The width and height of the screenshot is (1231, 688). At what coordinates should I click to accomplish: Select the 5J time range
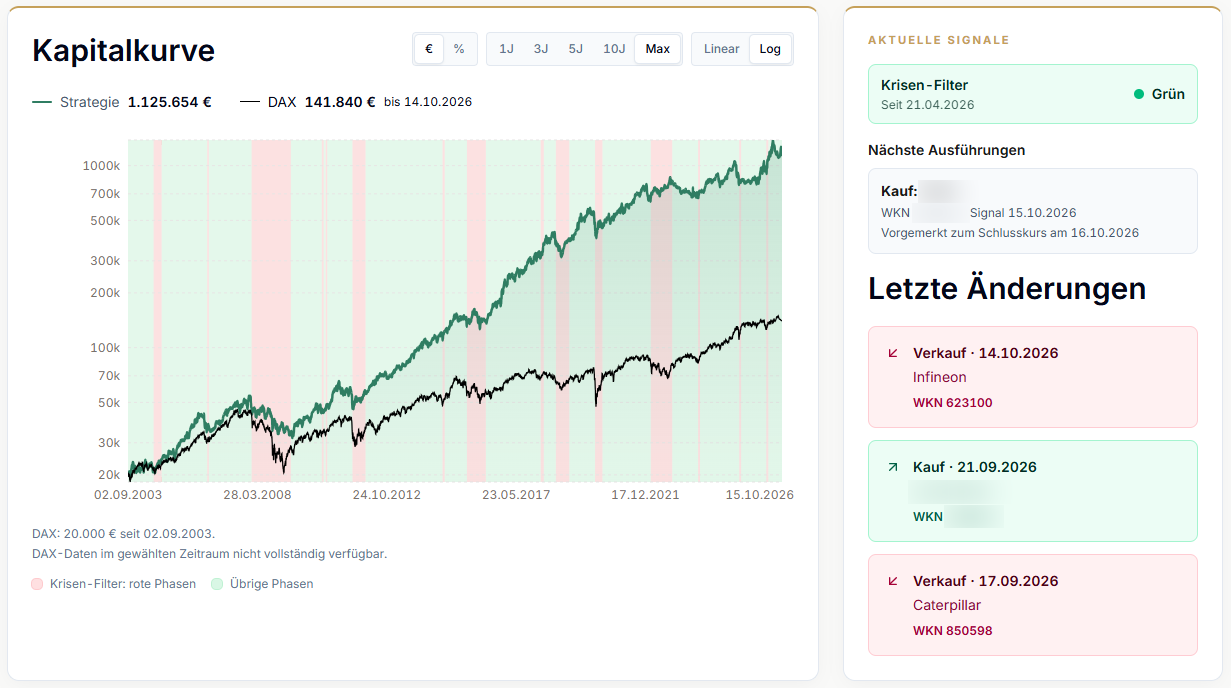click(576, 49)
